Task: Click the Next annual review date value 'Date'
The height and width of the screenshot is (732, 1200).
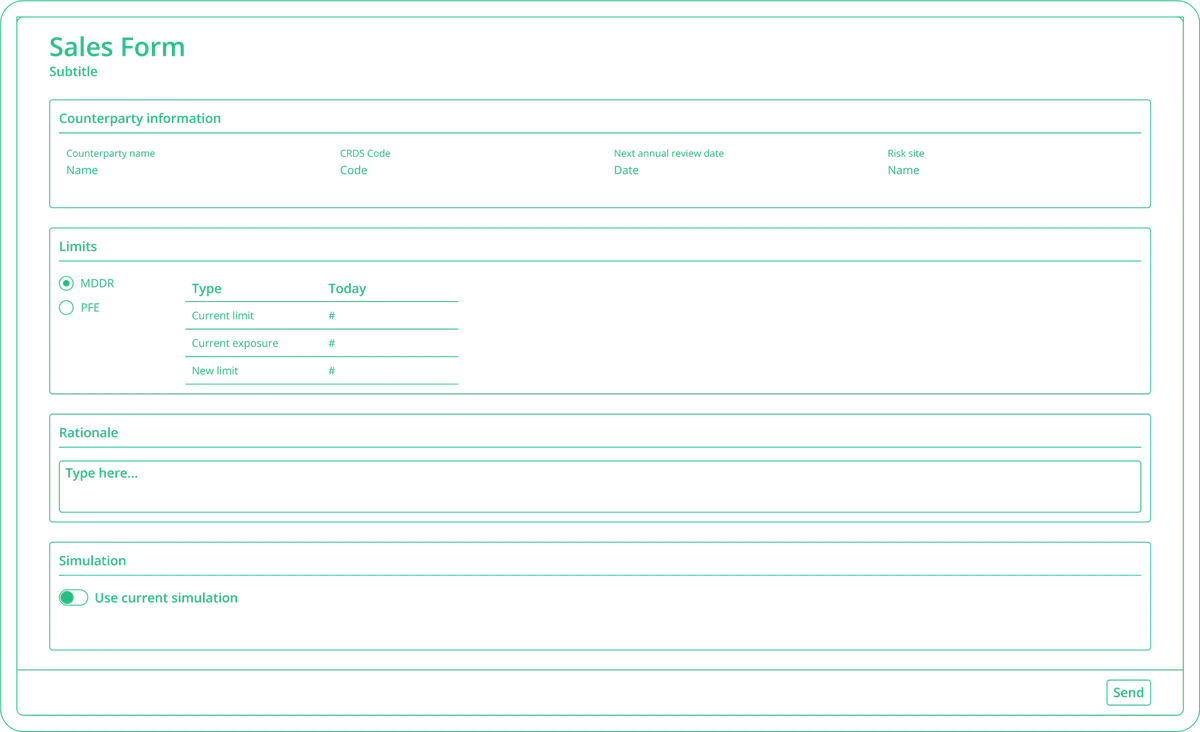Action: (626, 170)
